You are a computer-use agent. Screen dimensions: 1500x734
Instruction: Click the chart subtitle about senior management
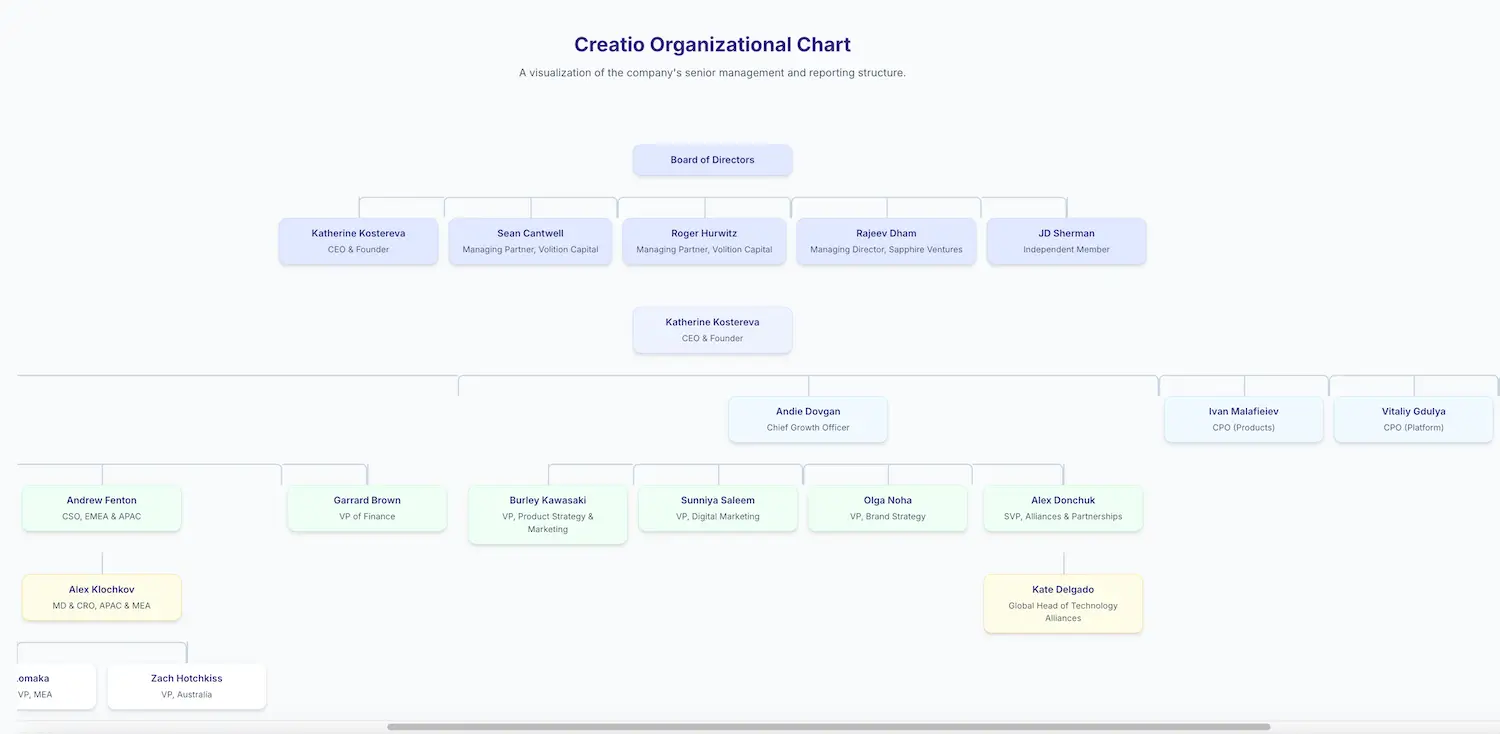tap(712, 73)
